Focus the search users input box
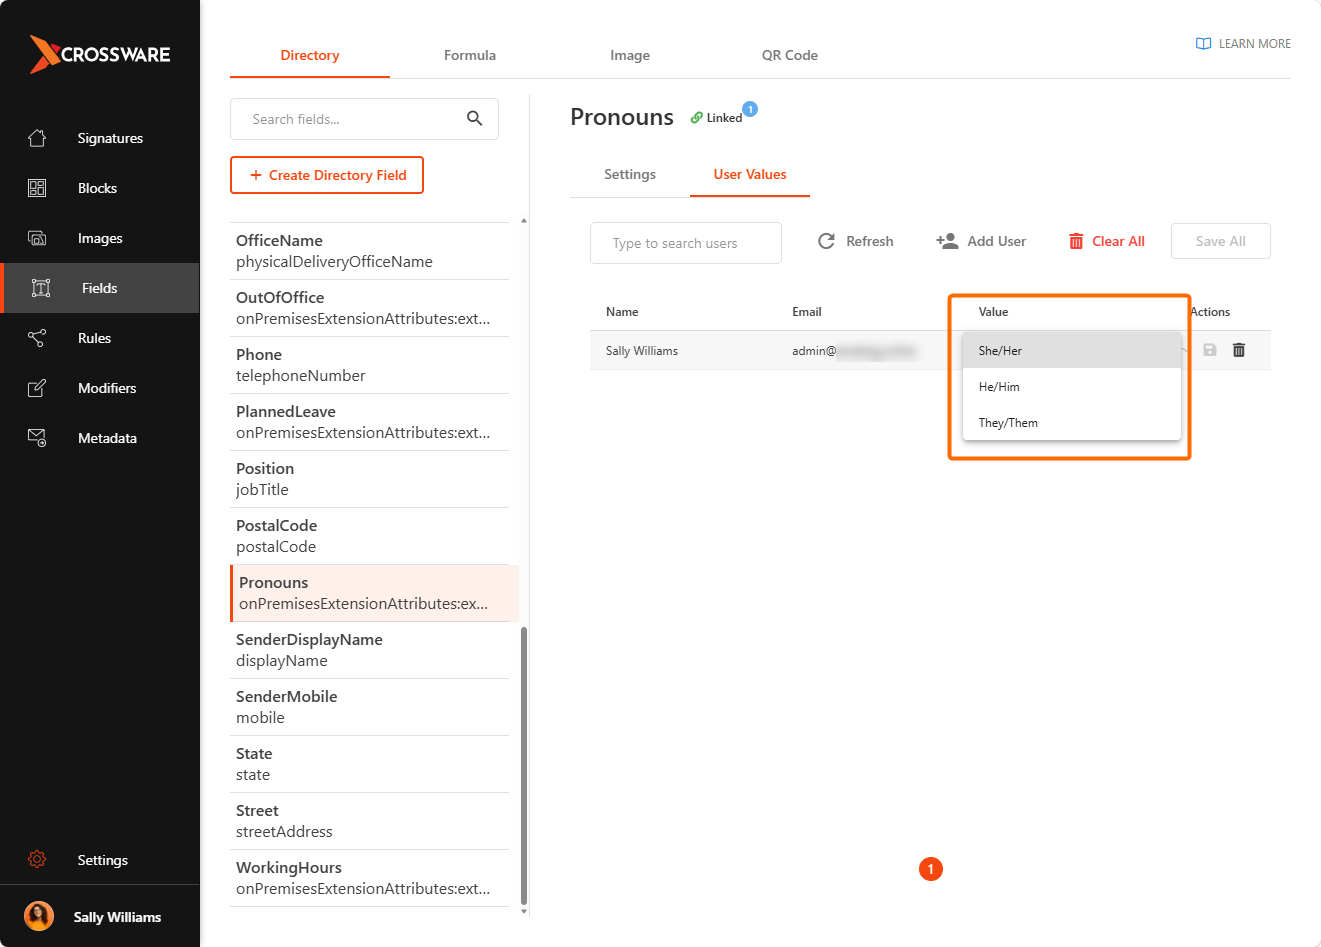1321x947 pixels. click(x=686, y=243)
